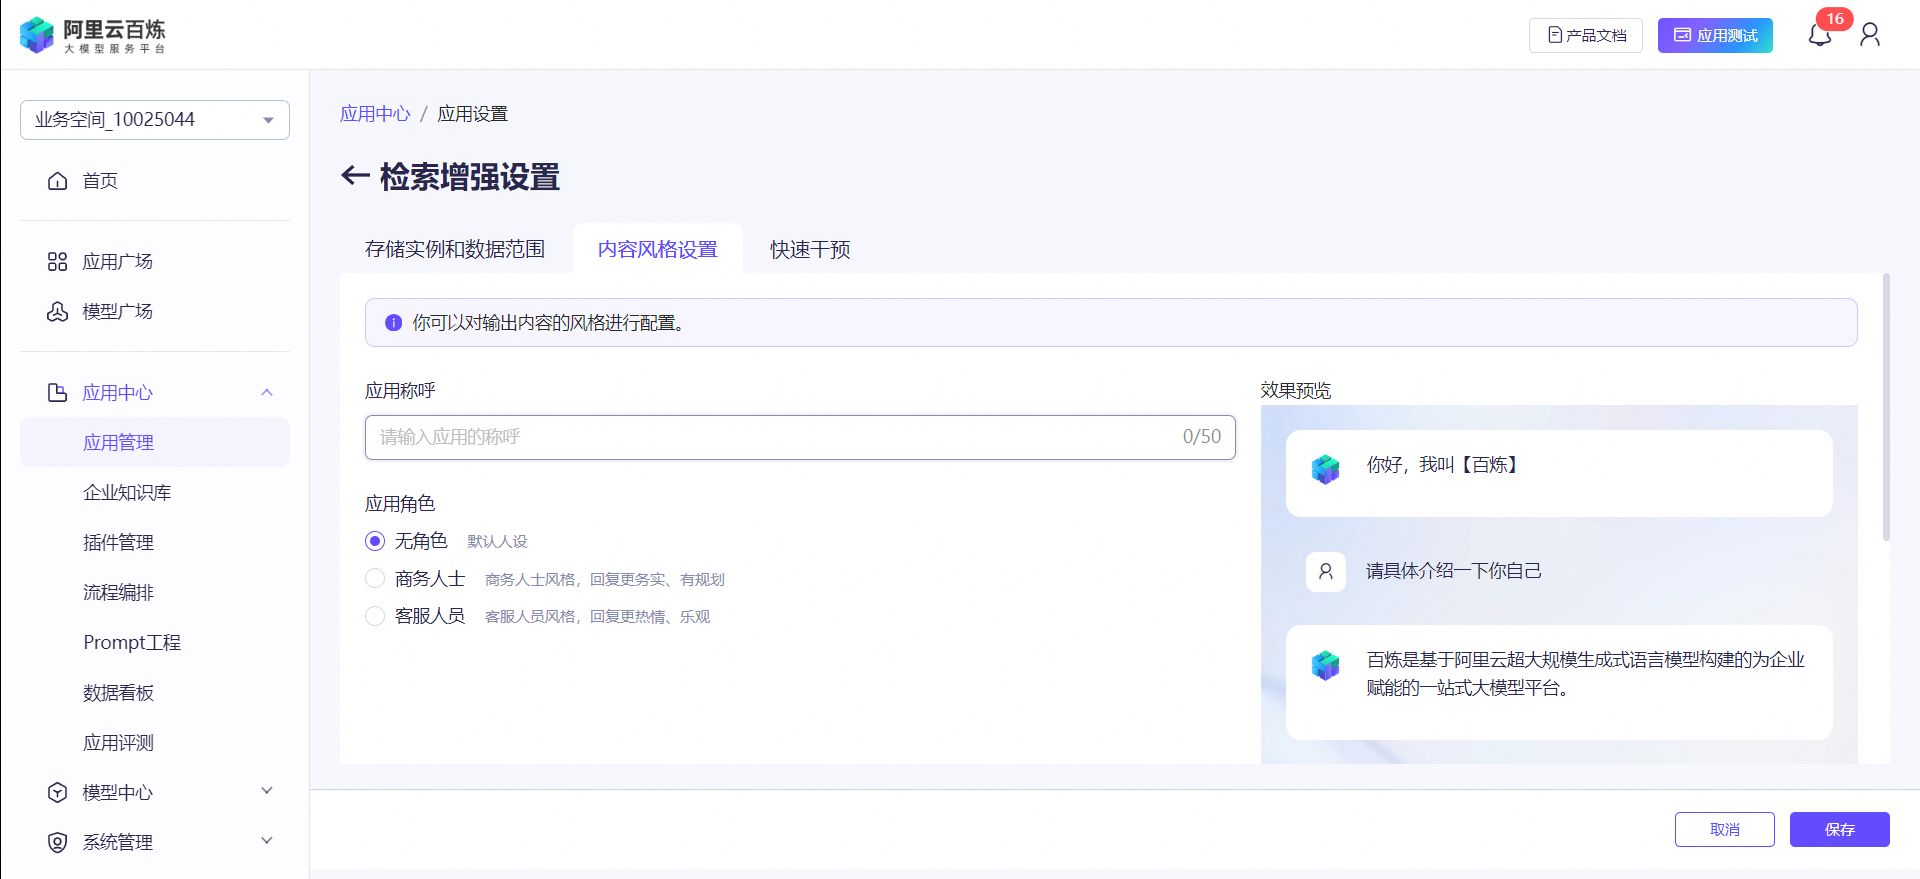1920x879 pixels.
Task: Click the 0/50 character counter
Action: 1202,437
